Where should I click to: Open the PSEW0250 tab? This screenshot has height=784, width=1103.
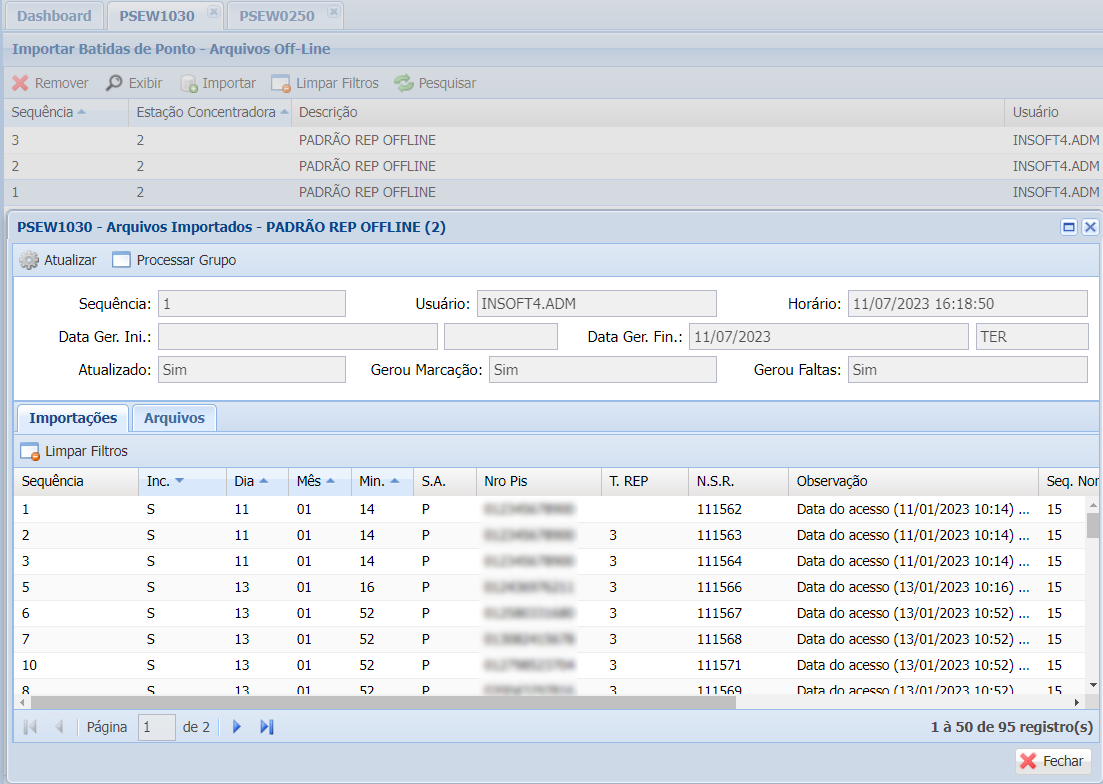276,15
